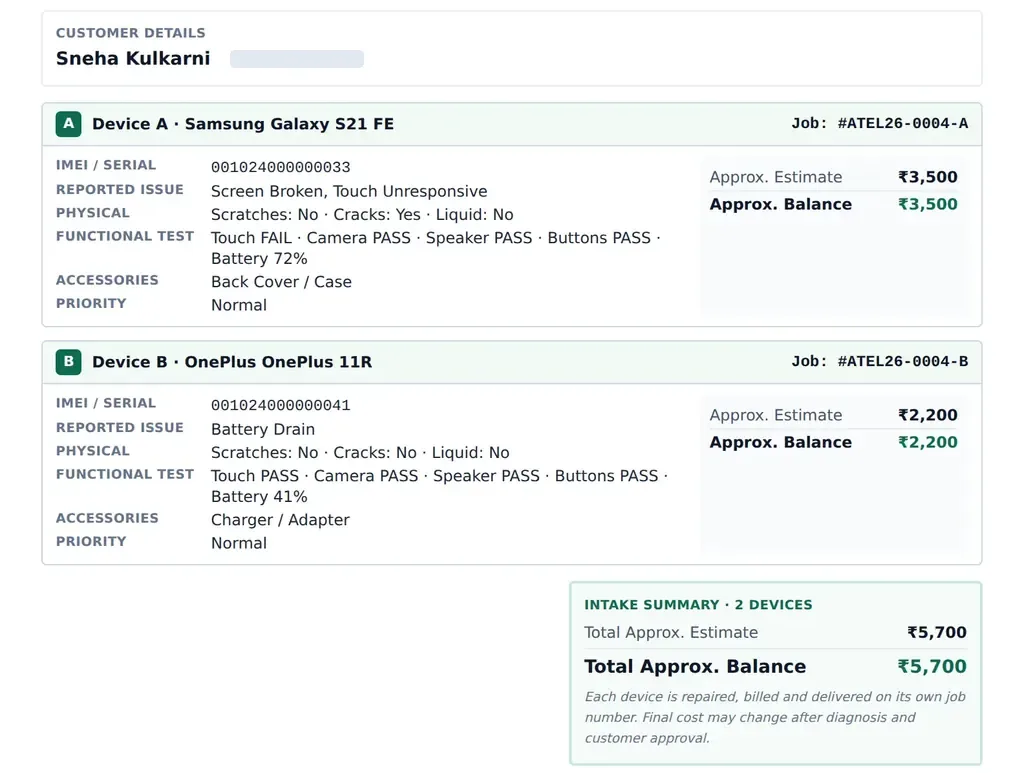Click the Intake Summary 2 Devices heading
The height and width of the screenshot is (773, 1024).
698,605
